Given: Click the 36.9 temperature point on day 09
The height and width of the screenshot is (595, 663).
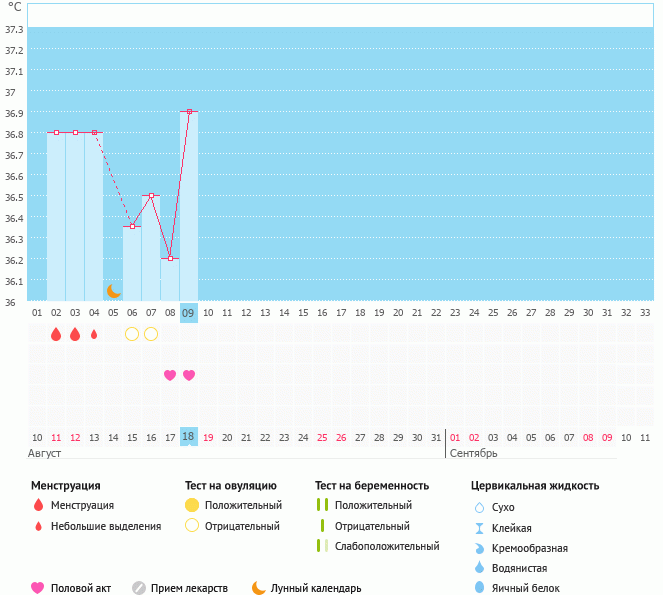Looking at the screenshot, I should point(189,112).
